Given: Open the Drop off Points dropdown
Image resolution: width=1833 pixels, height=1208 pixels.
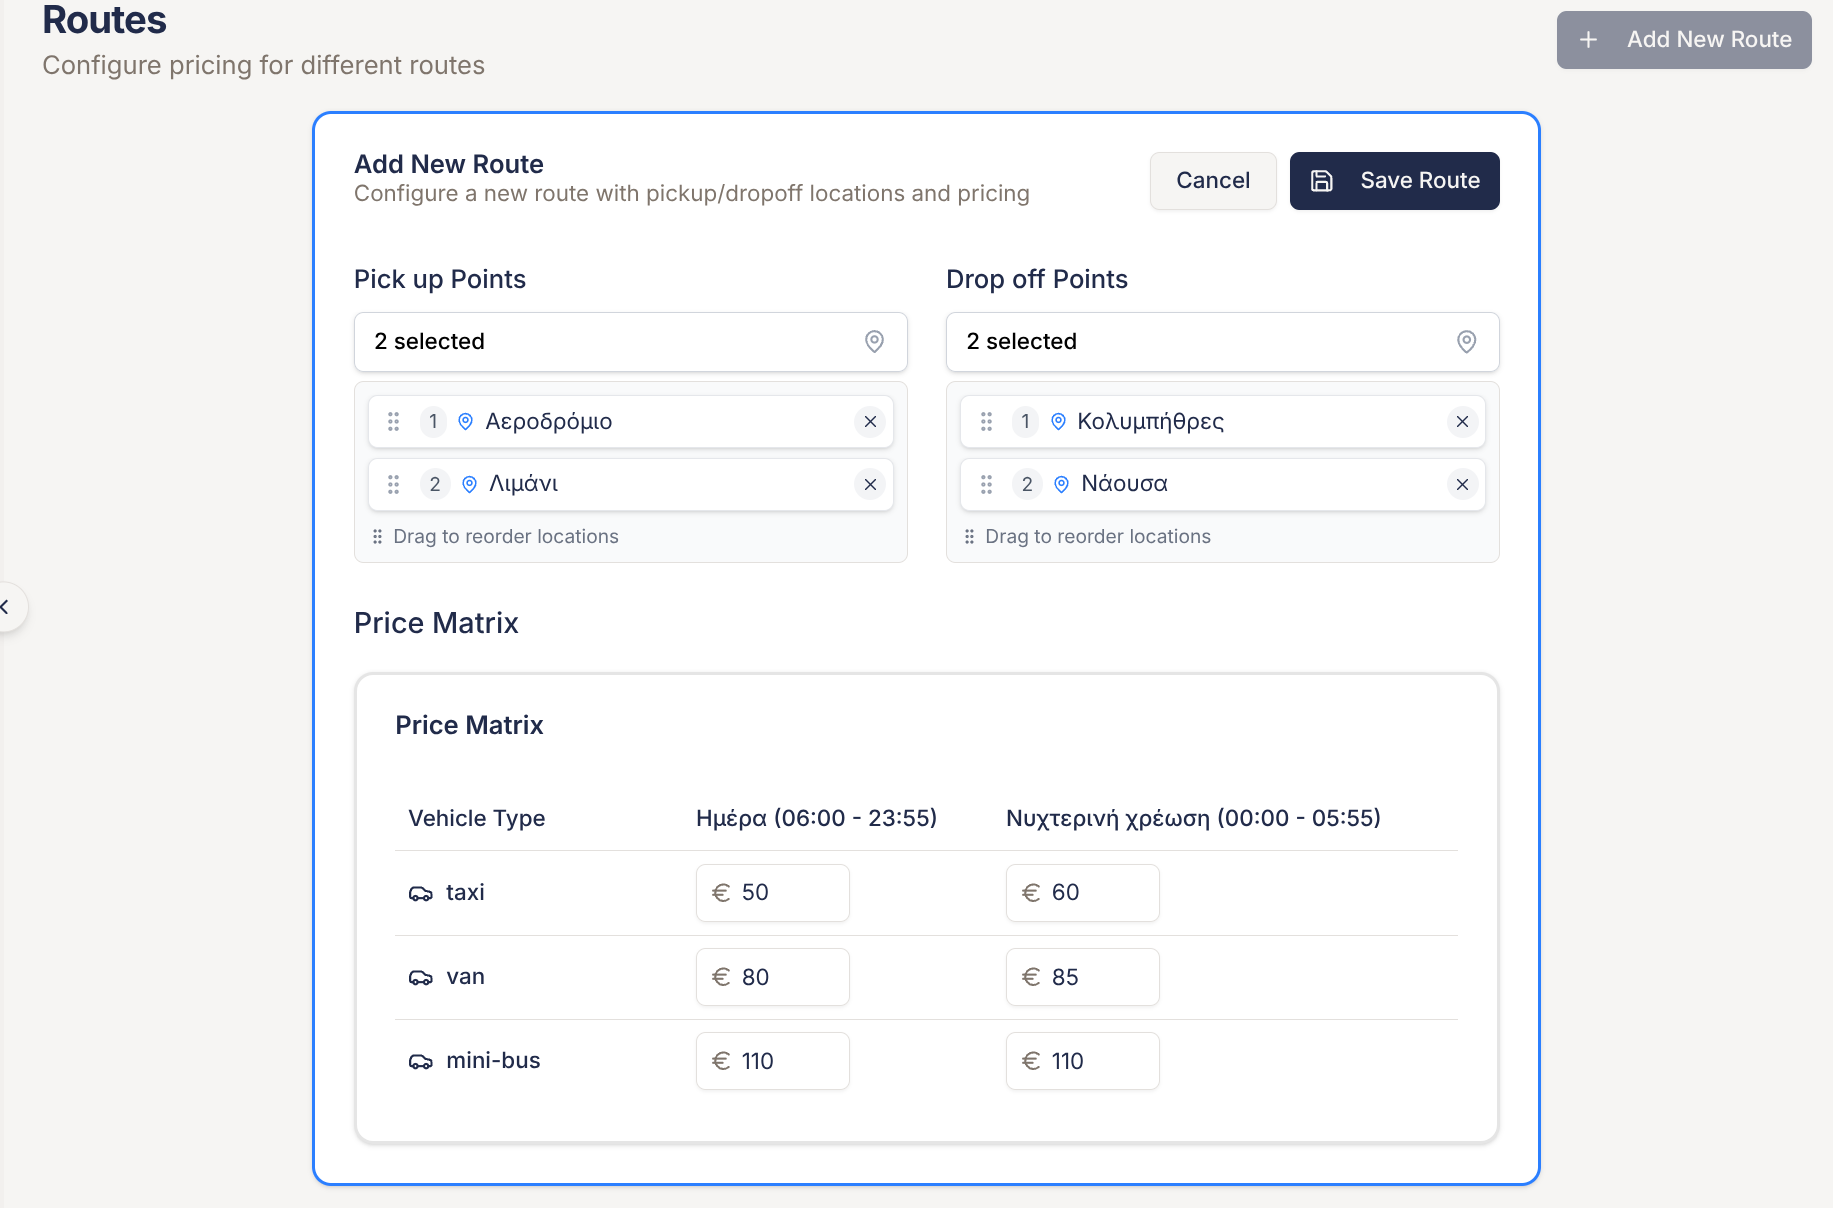Looking at the screenshot, I should (1222, 342).
